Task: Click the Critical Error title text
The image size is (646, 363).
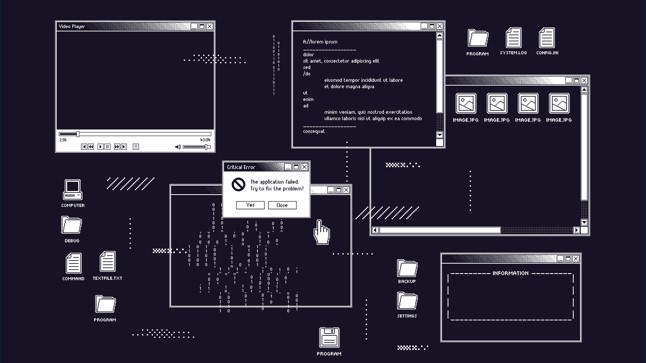Action: [241, 167]
